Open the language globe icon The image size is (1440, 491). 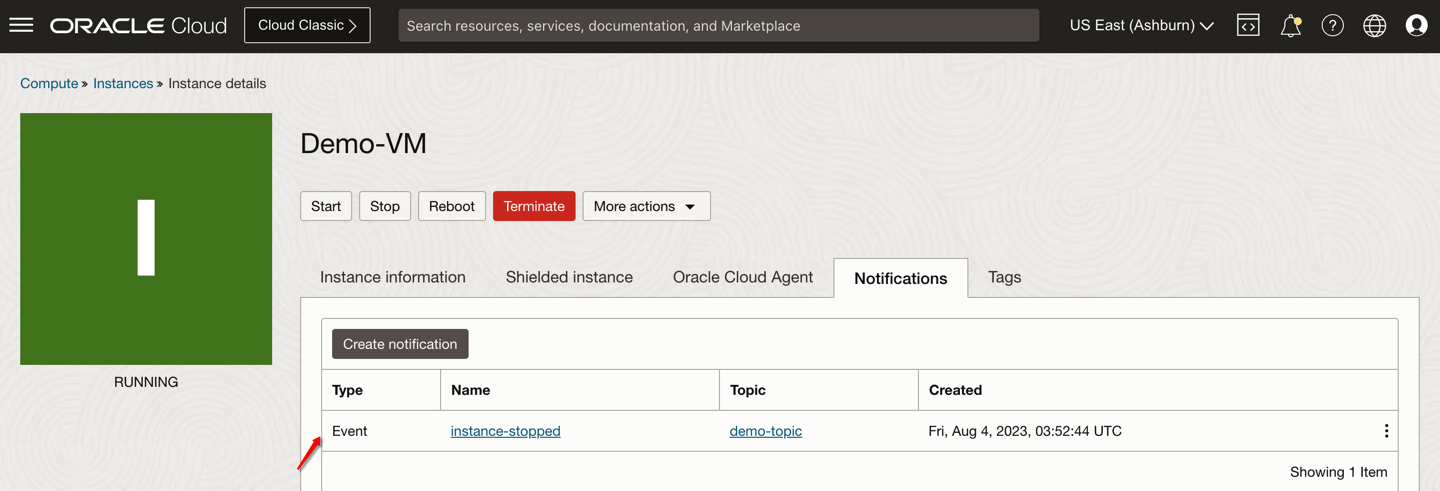pyautogui.click(x=1375, y=26)
